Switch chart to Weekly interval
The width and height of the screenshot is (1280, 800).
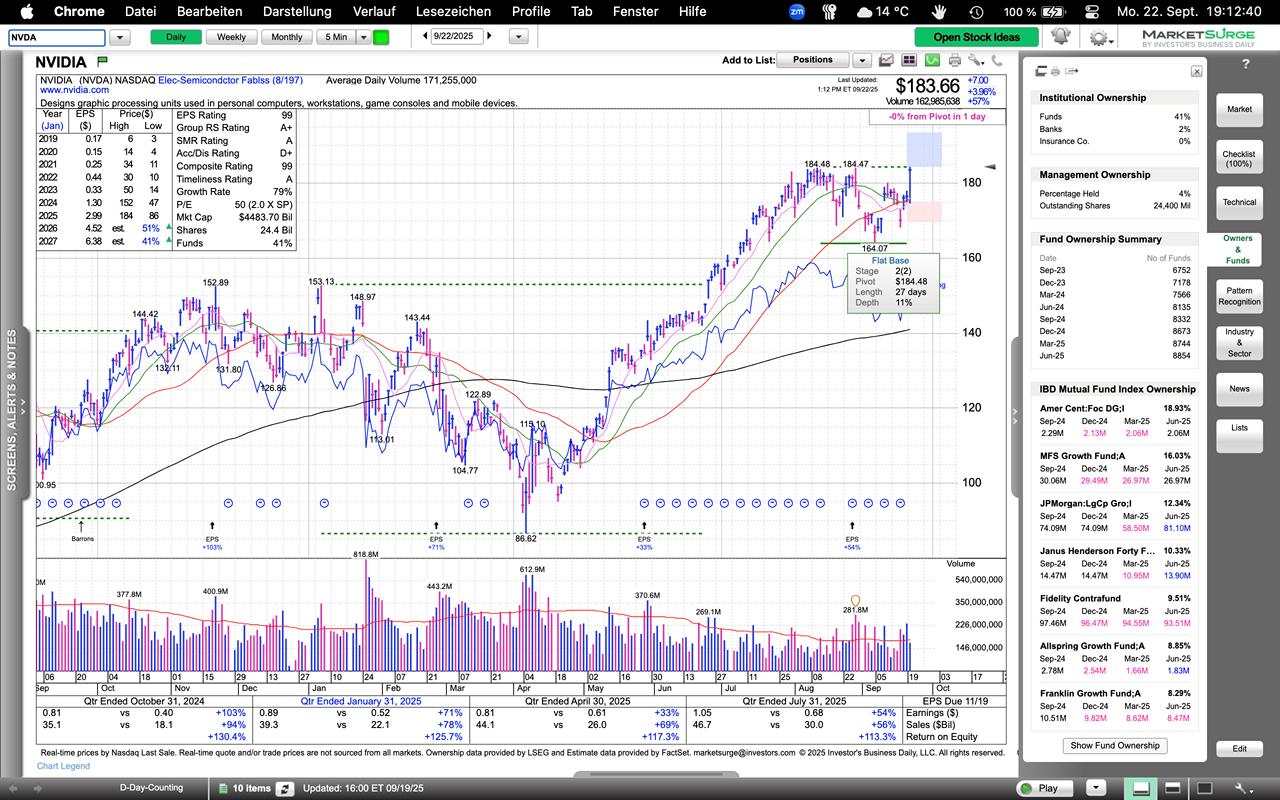pyautogui.click(x=231, y=37)
